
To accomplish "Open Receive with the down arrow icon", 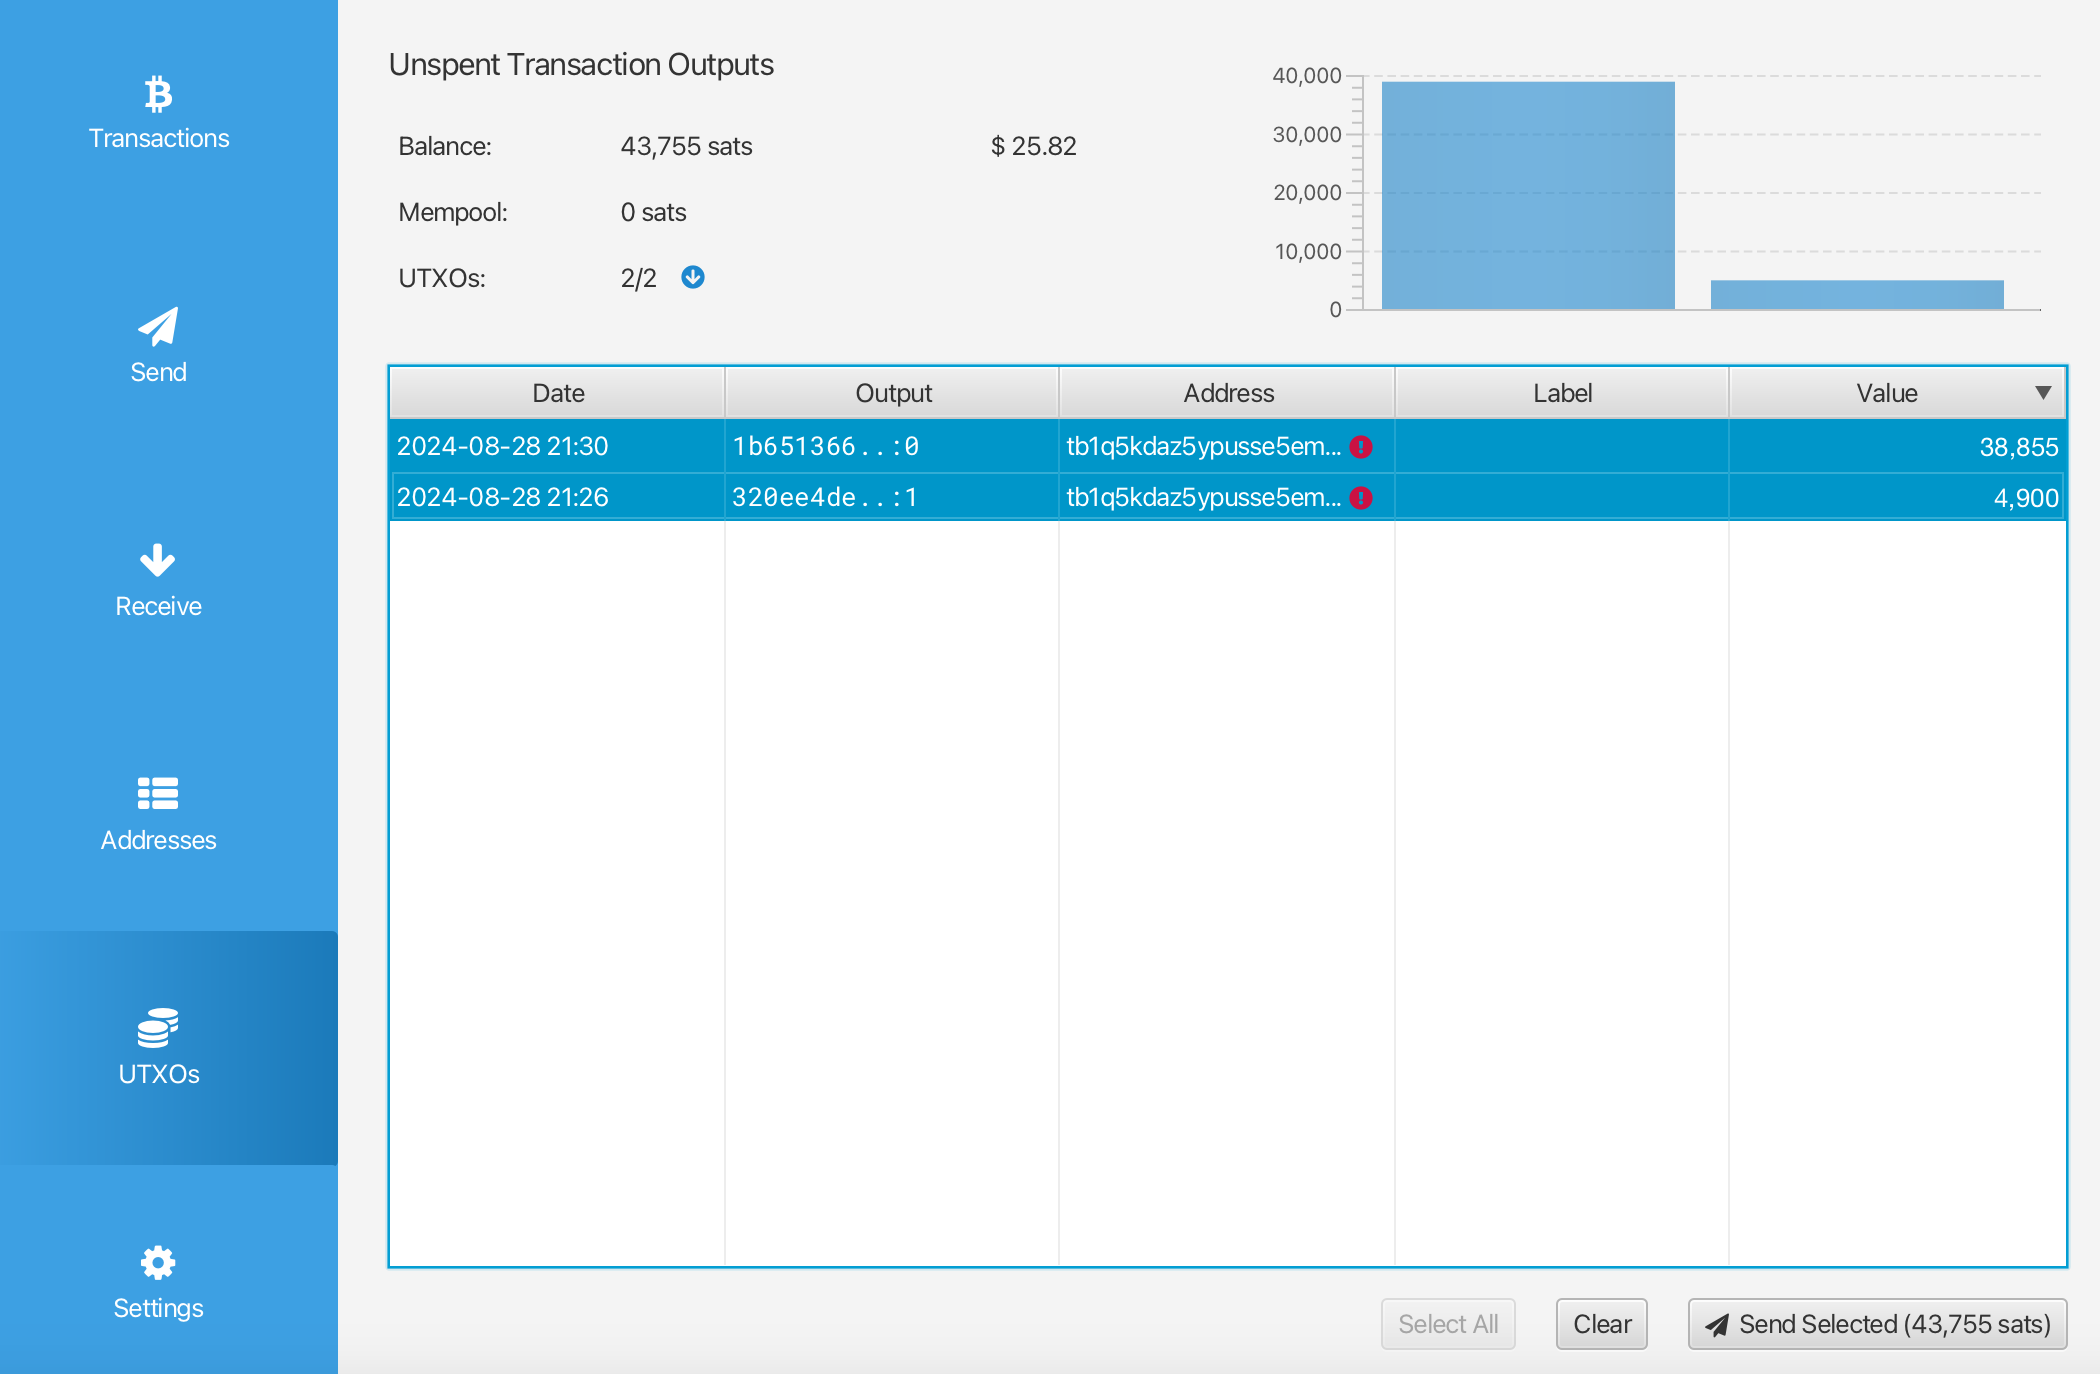I will click(158, 561).
